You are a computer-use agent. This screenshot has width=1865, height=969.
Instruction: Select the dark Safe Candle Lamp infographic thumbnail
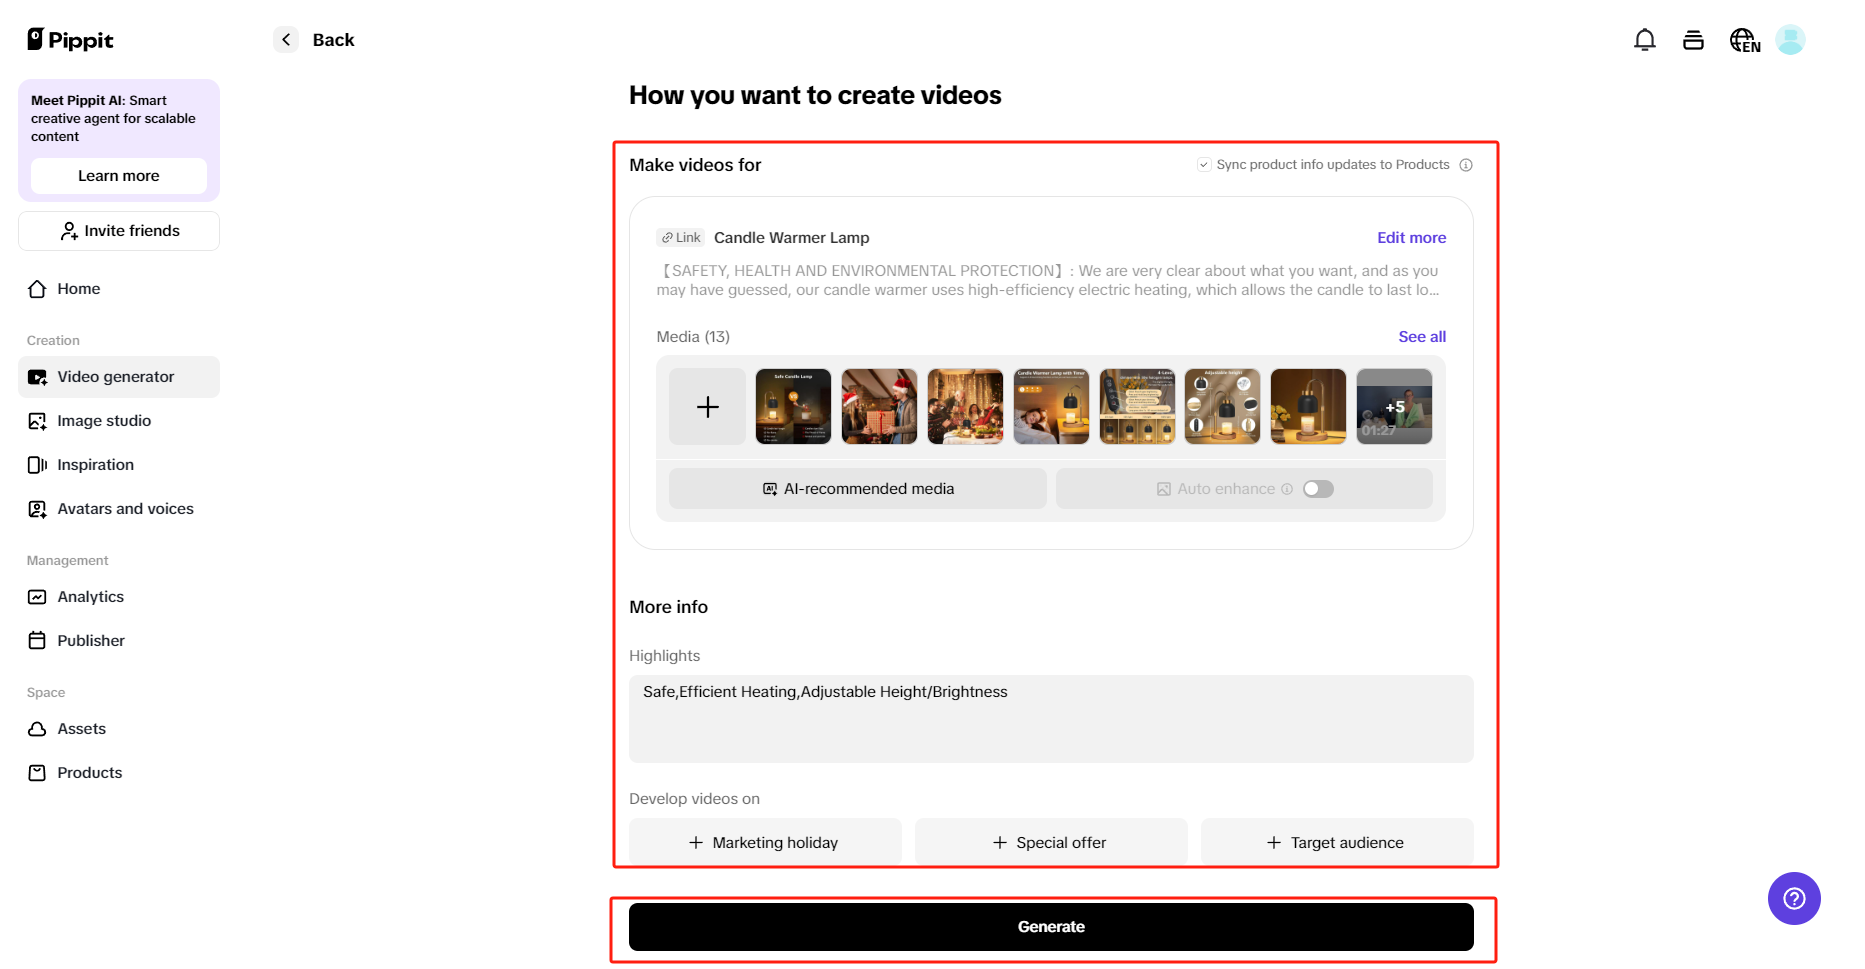(x=794, y=407)
